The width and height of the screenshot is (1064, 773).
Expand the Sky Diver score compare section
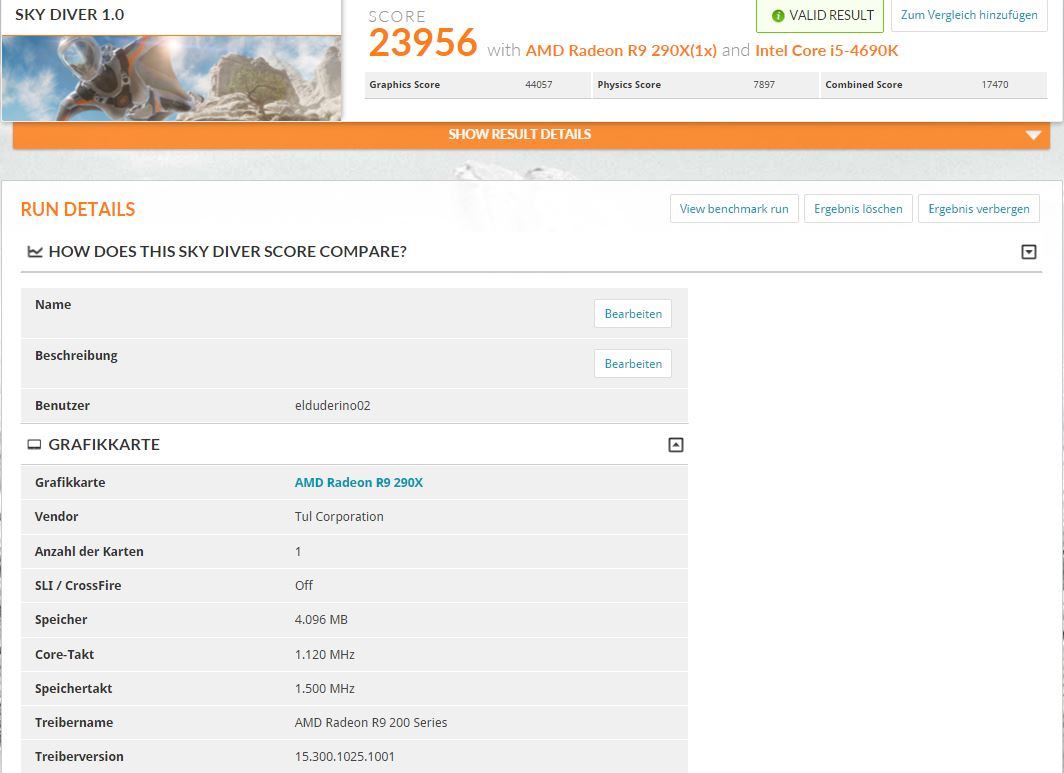pyautogui.click(x=1029, y=252)
